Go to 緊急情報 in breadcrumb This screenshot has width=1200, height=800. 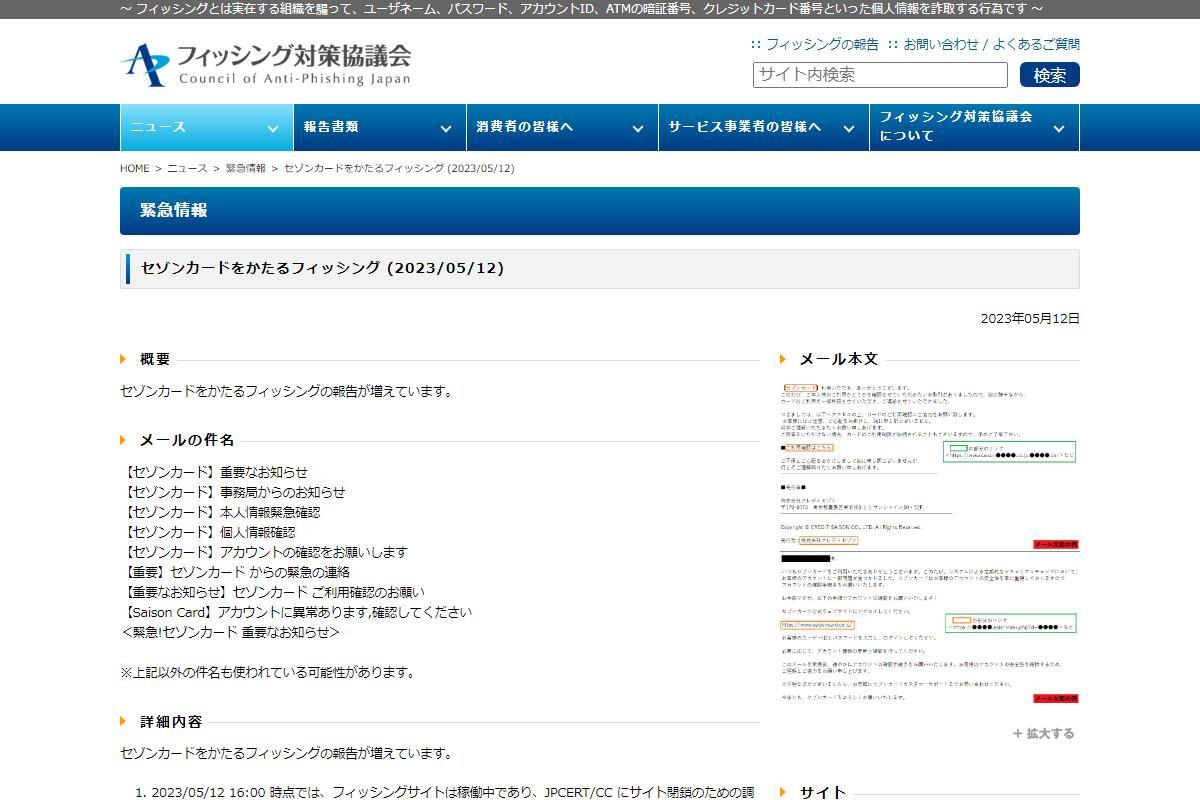coord(245,168)
